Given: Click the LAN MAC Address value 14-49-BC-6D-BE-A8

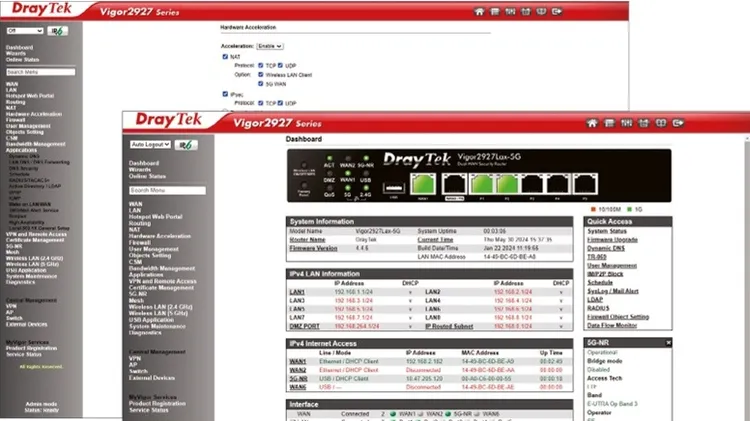Looking at the screenshot, I should pos(509,257).
